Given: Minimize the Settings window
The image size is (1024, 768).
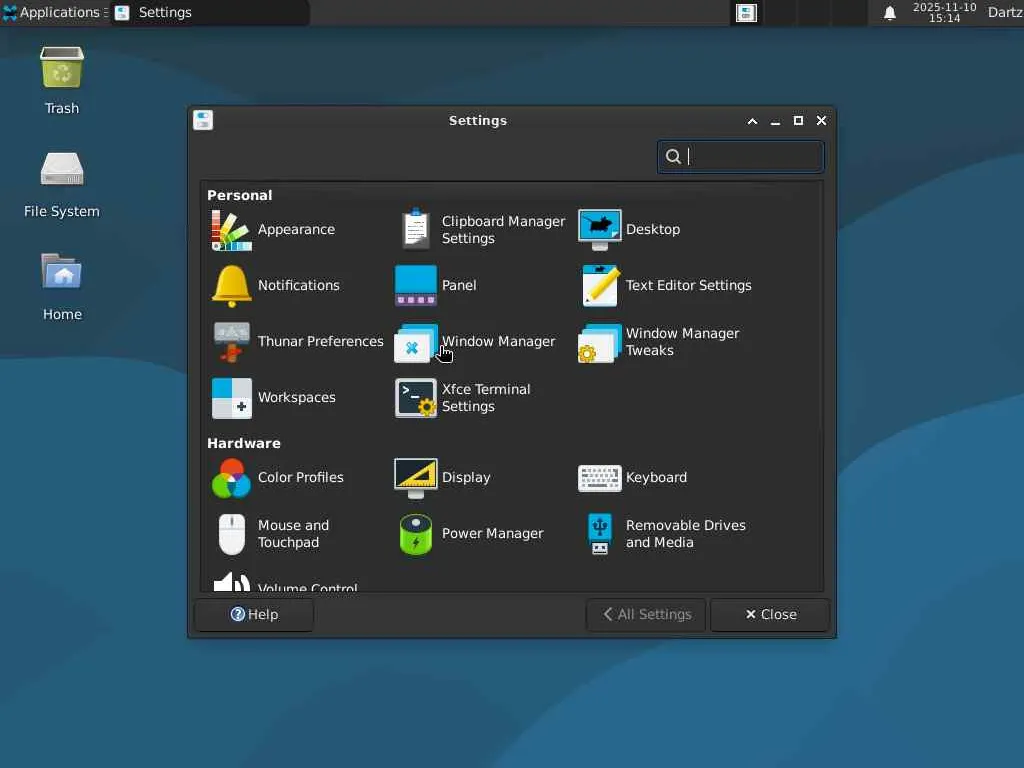Looking at the screenshot, I should (x=775, y=121).
